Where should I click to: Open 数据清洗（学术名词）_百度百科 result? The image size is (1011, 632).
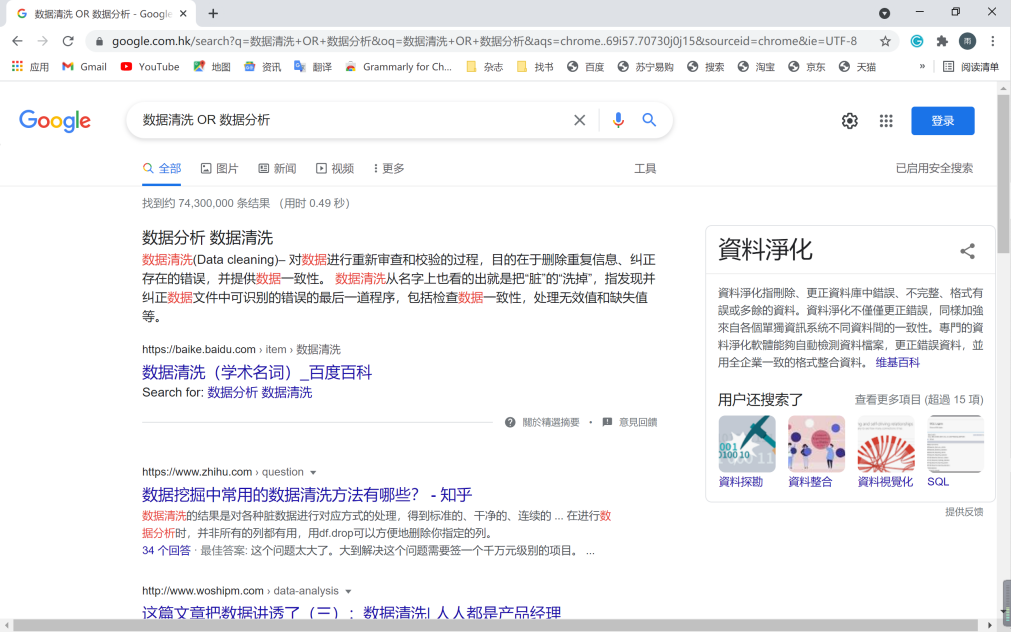(257, 373)
